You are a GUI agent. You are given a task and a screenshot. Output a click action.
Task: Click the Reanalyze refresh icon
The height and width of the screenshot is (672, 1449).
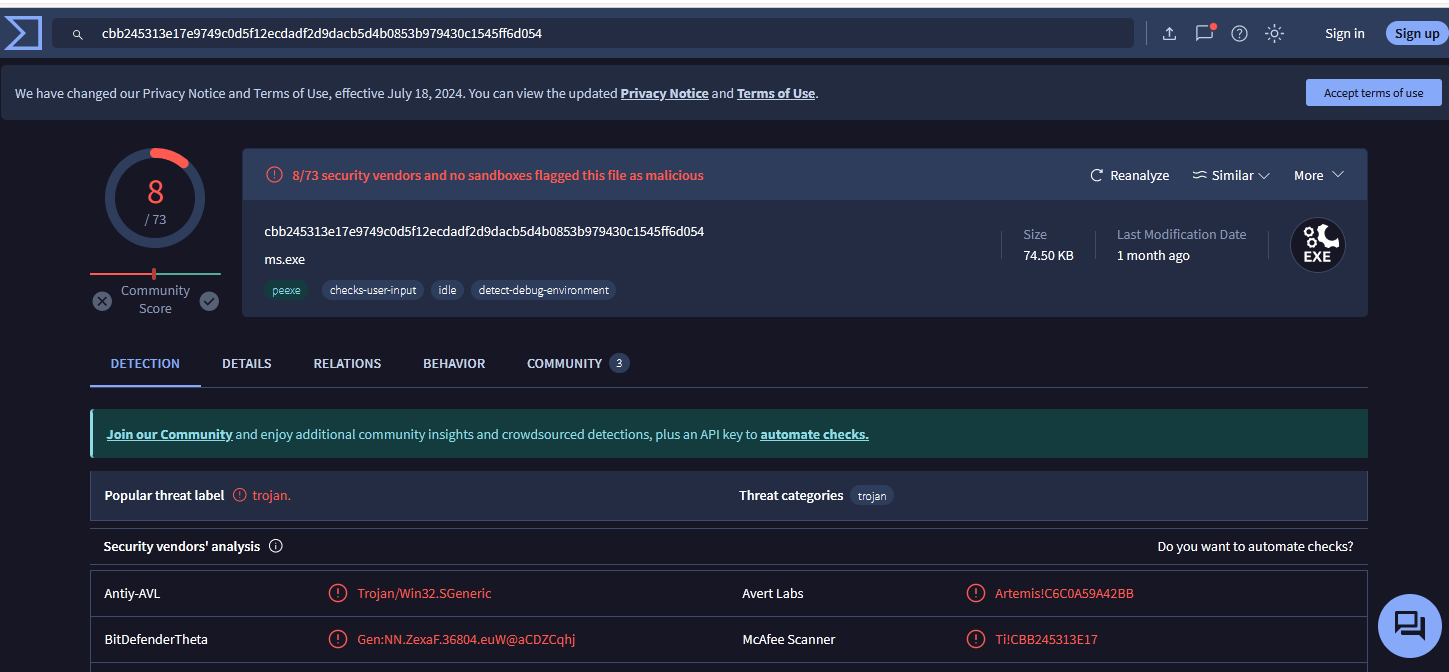click(1097, 175)
